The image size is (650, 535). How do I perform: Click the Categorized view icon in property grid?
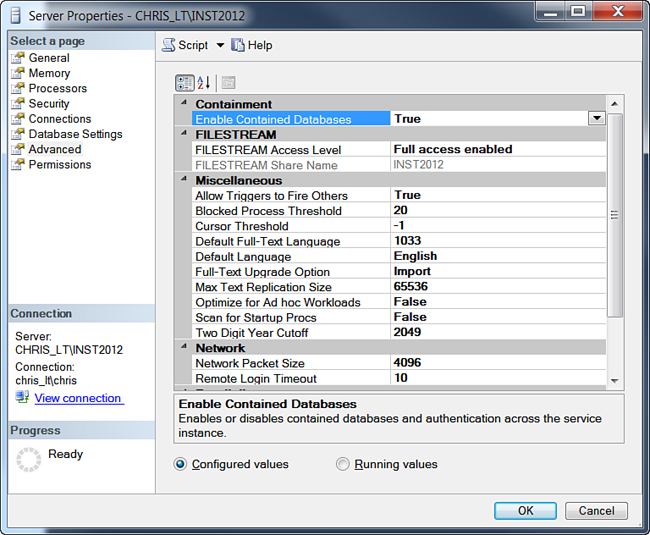[185, 83]
